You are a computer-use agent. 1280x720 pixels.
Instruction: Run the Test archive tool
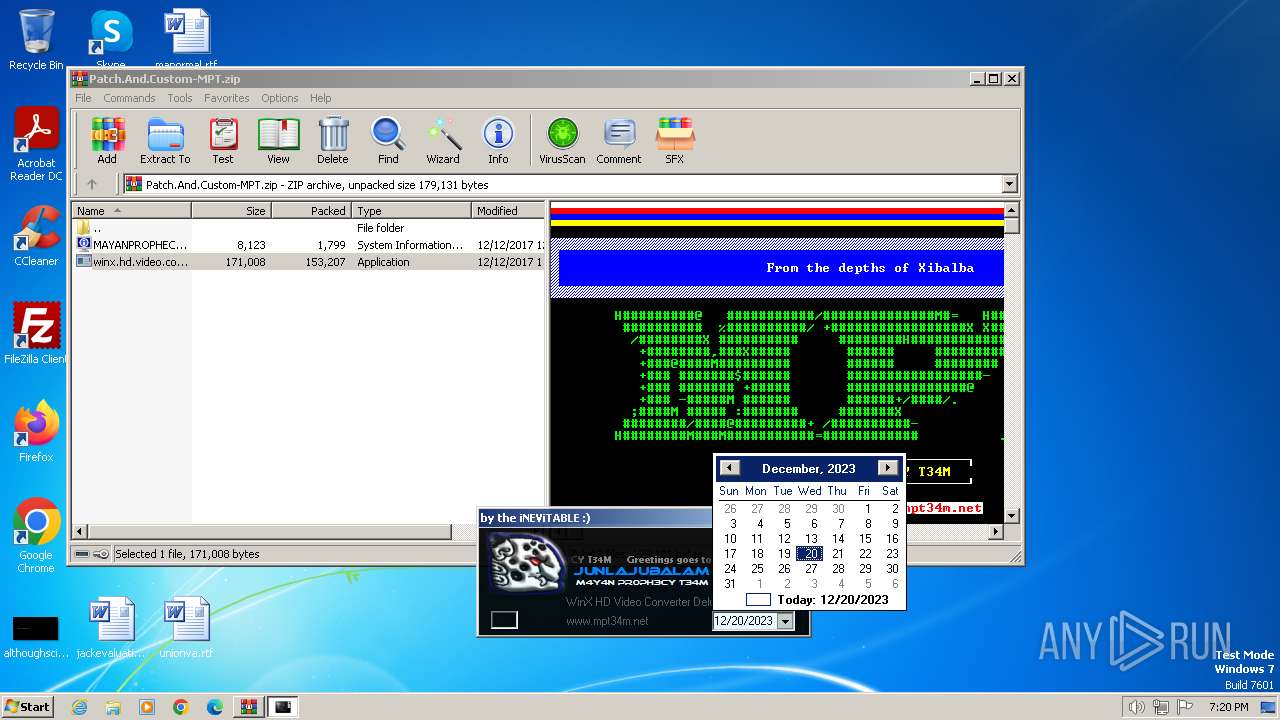[223, 141]
